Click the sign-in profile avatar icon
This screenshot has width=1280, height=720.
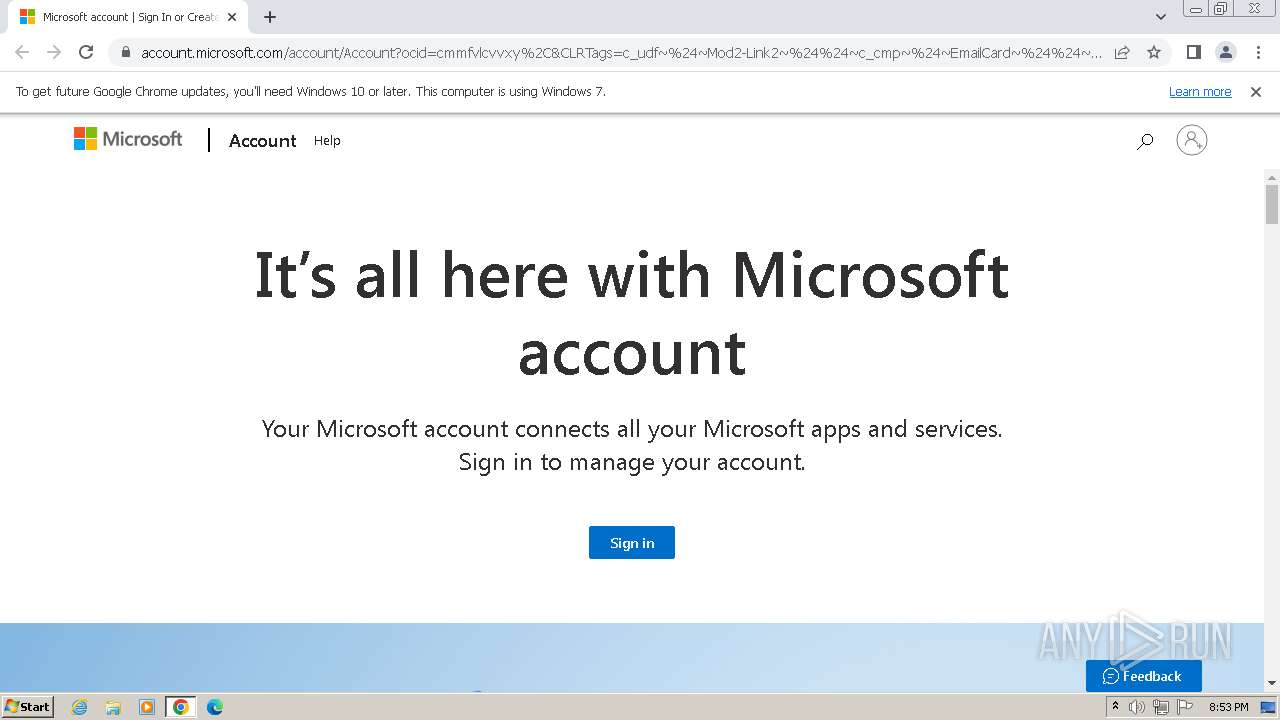point(1192,140)
